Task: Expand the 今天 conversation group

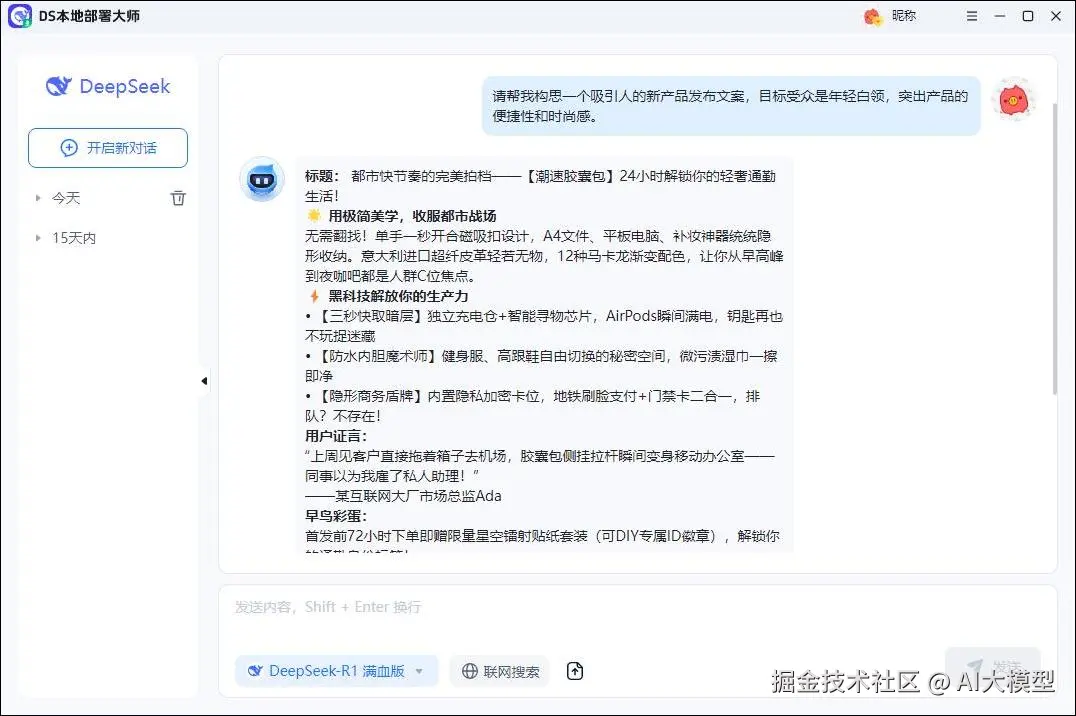Action: 40,198
